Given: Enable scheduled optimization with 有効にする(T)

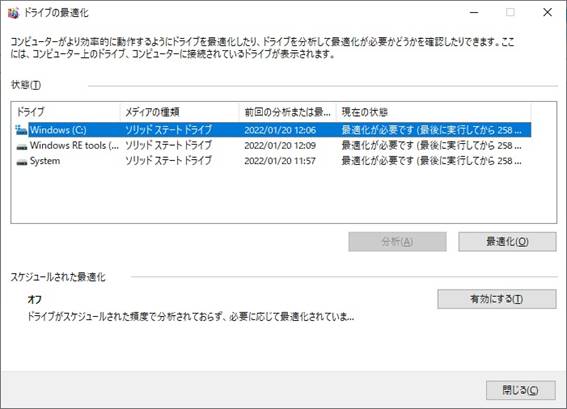Looking at the screenshot, I should coord(496,299).
